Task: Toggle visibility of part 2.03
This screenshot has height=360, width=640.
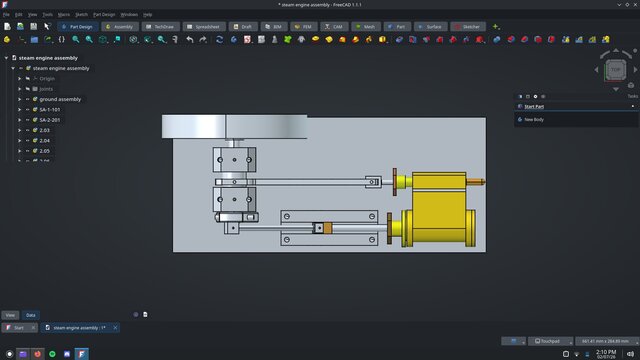Action: click(28, 130)
